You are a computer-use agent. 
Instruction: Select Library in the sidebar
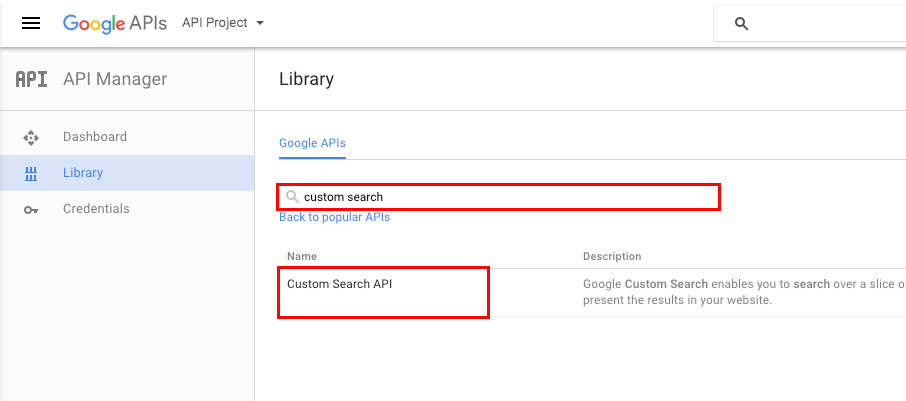[83, 173]
